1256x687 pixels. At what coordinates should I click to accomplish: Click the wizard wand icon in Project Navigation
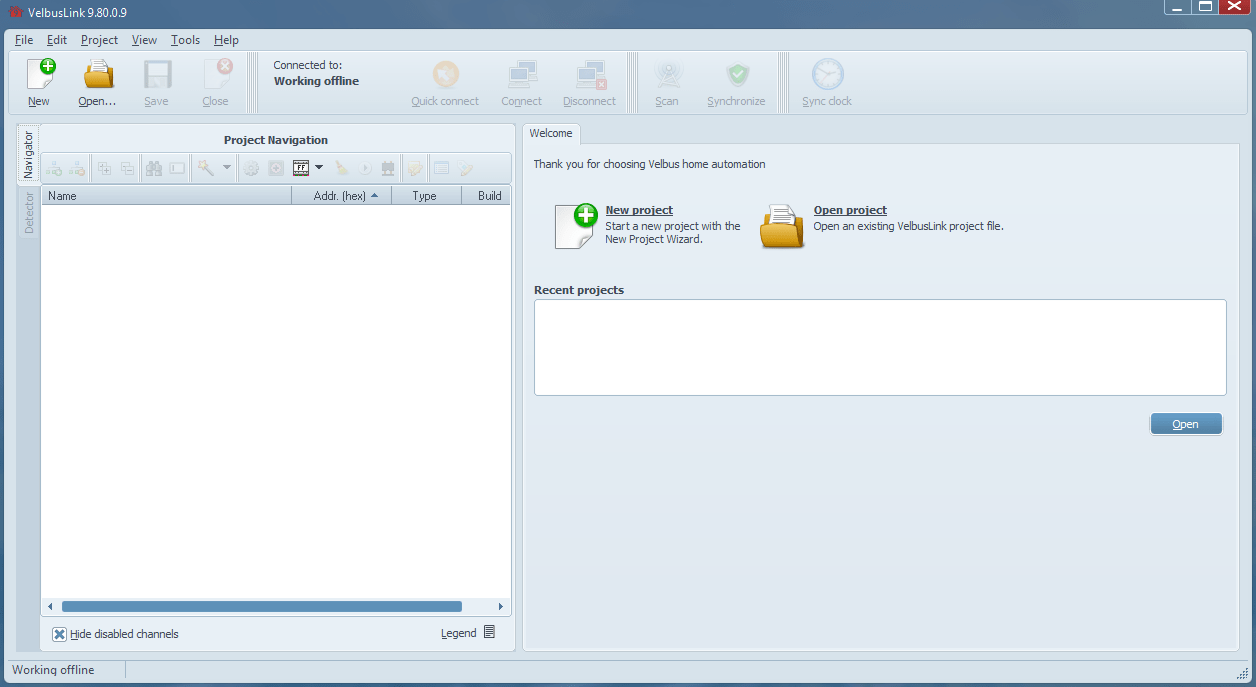(x=203, y=167)
